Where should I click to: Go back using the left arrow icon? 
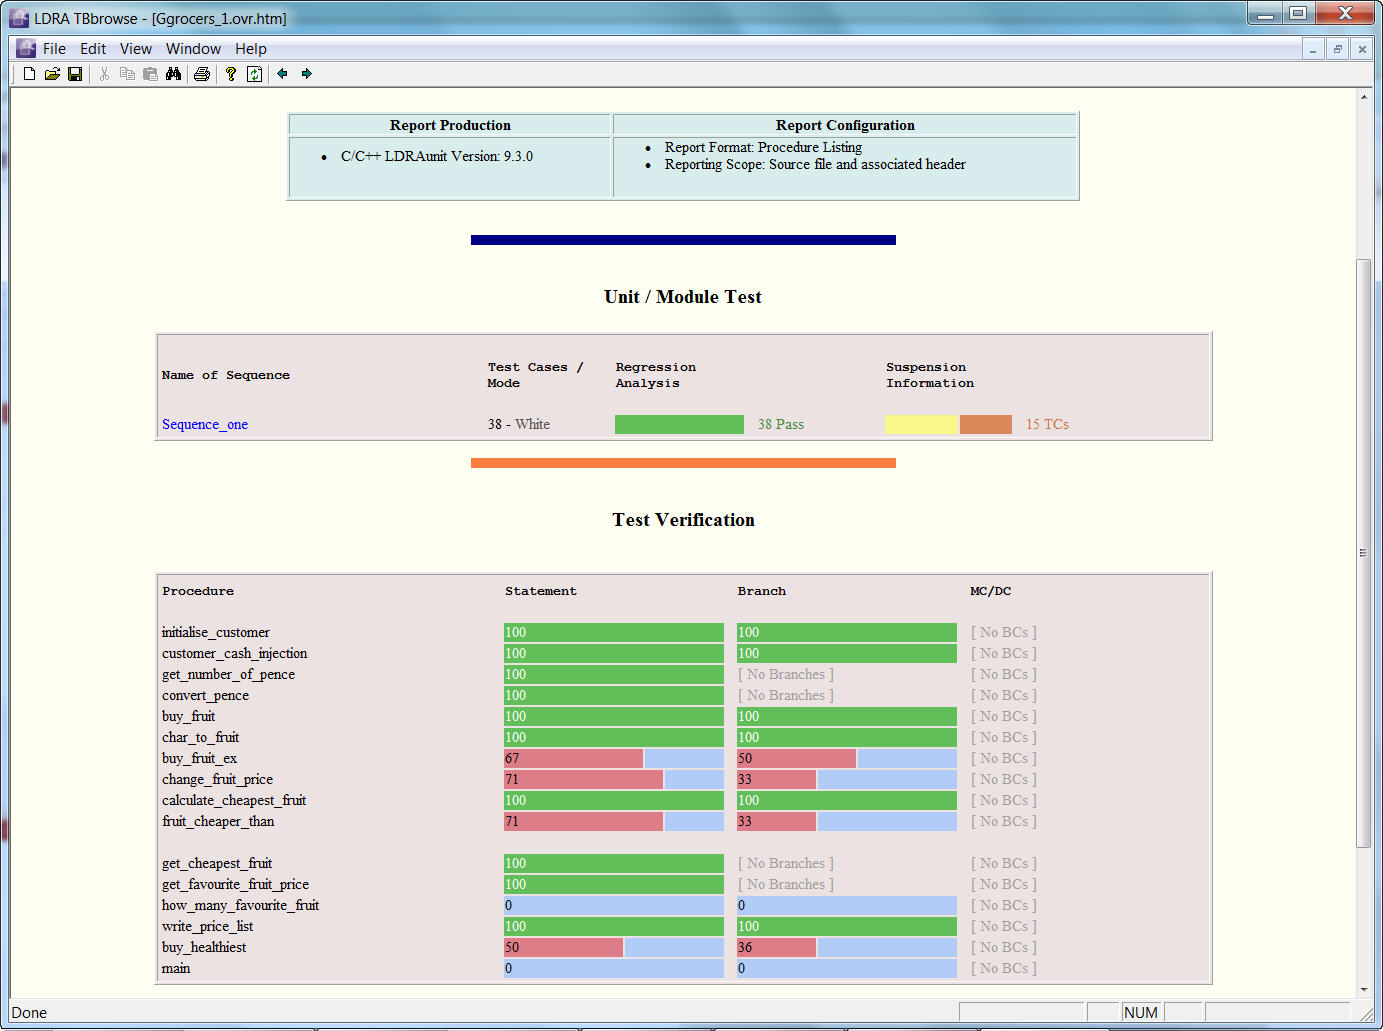tap(283, 74)
